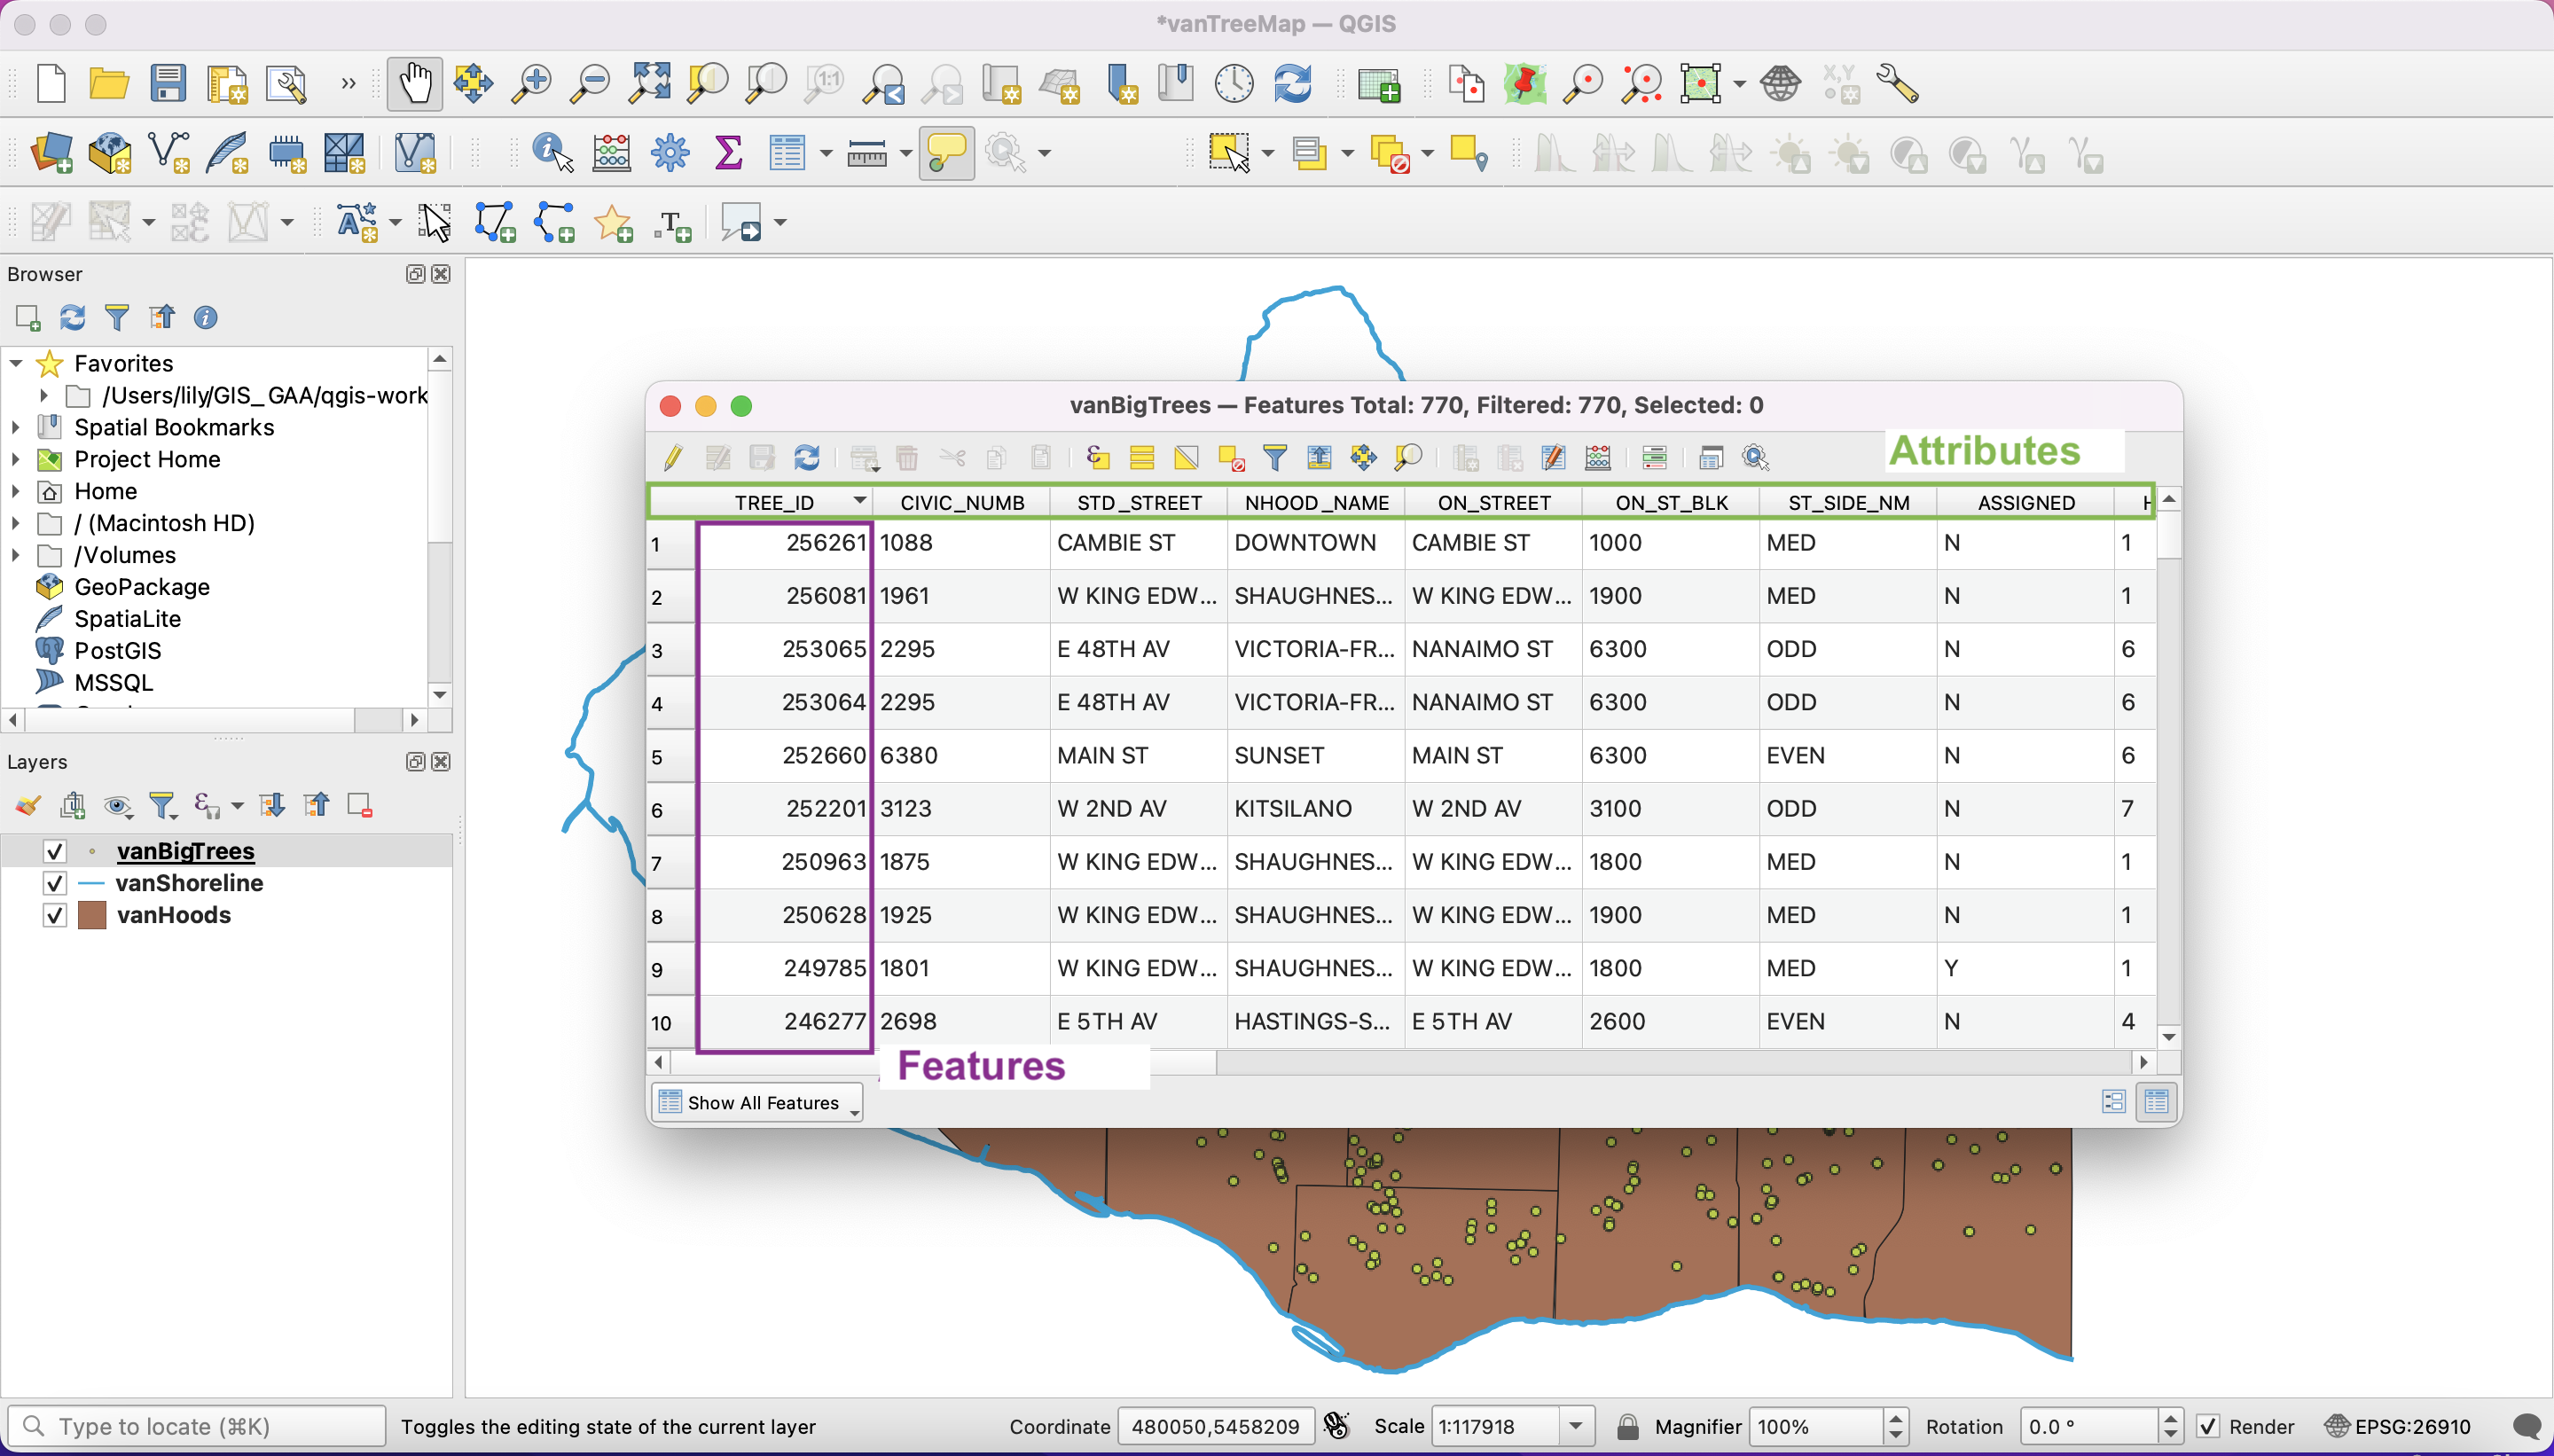Click the vanHoods brown color swatch
The width and height of the screenshot is (2554, 1456).
92,915
